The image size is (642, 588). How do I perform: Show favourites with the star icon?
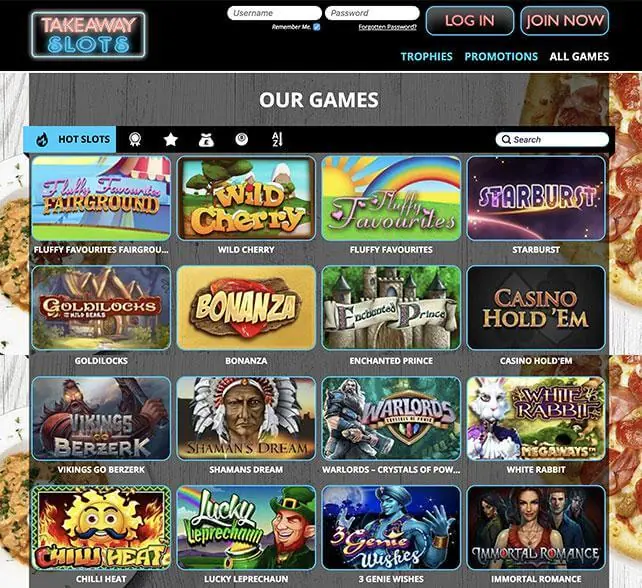pyautogui.click(x=170, y=140)
